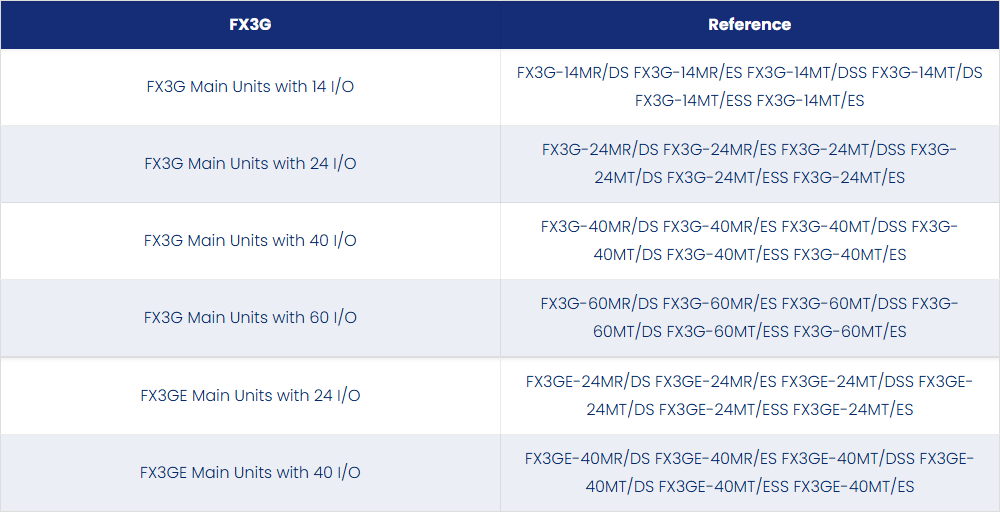Click the FX3G column header
This screenshot has height=512, width=1000.
pyautogui.click(x=250, y=24)
